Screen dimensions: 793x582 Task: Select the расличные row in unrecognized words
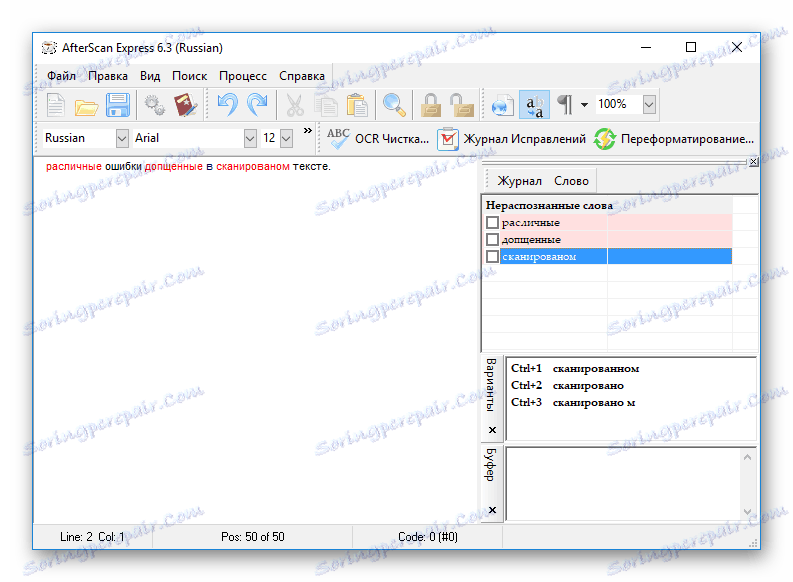point(608,222)
